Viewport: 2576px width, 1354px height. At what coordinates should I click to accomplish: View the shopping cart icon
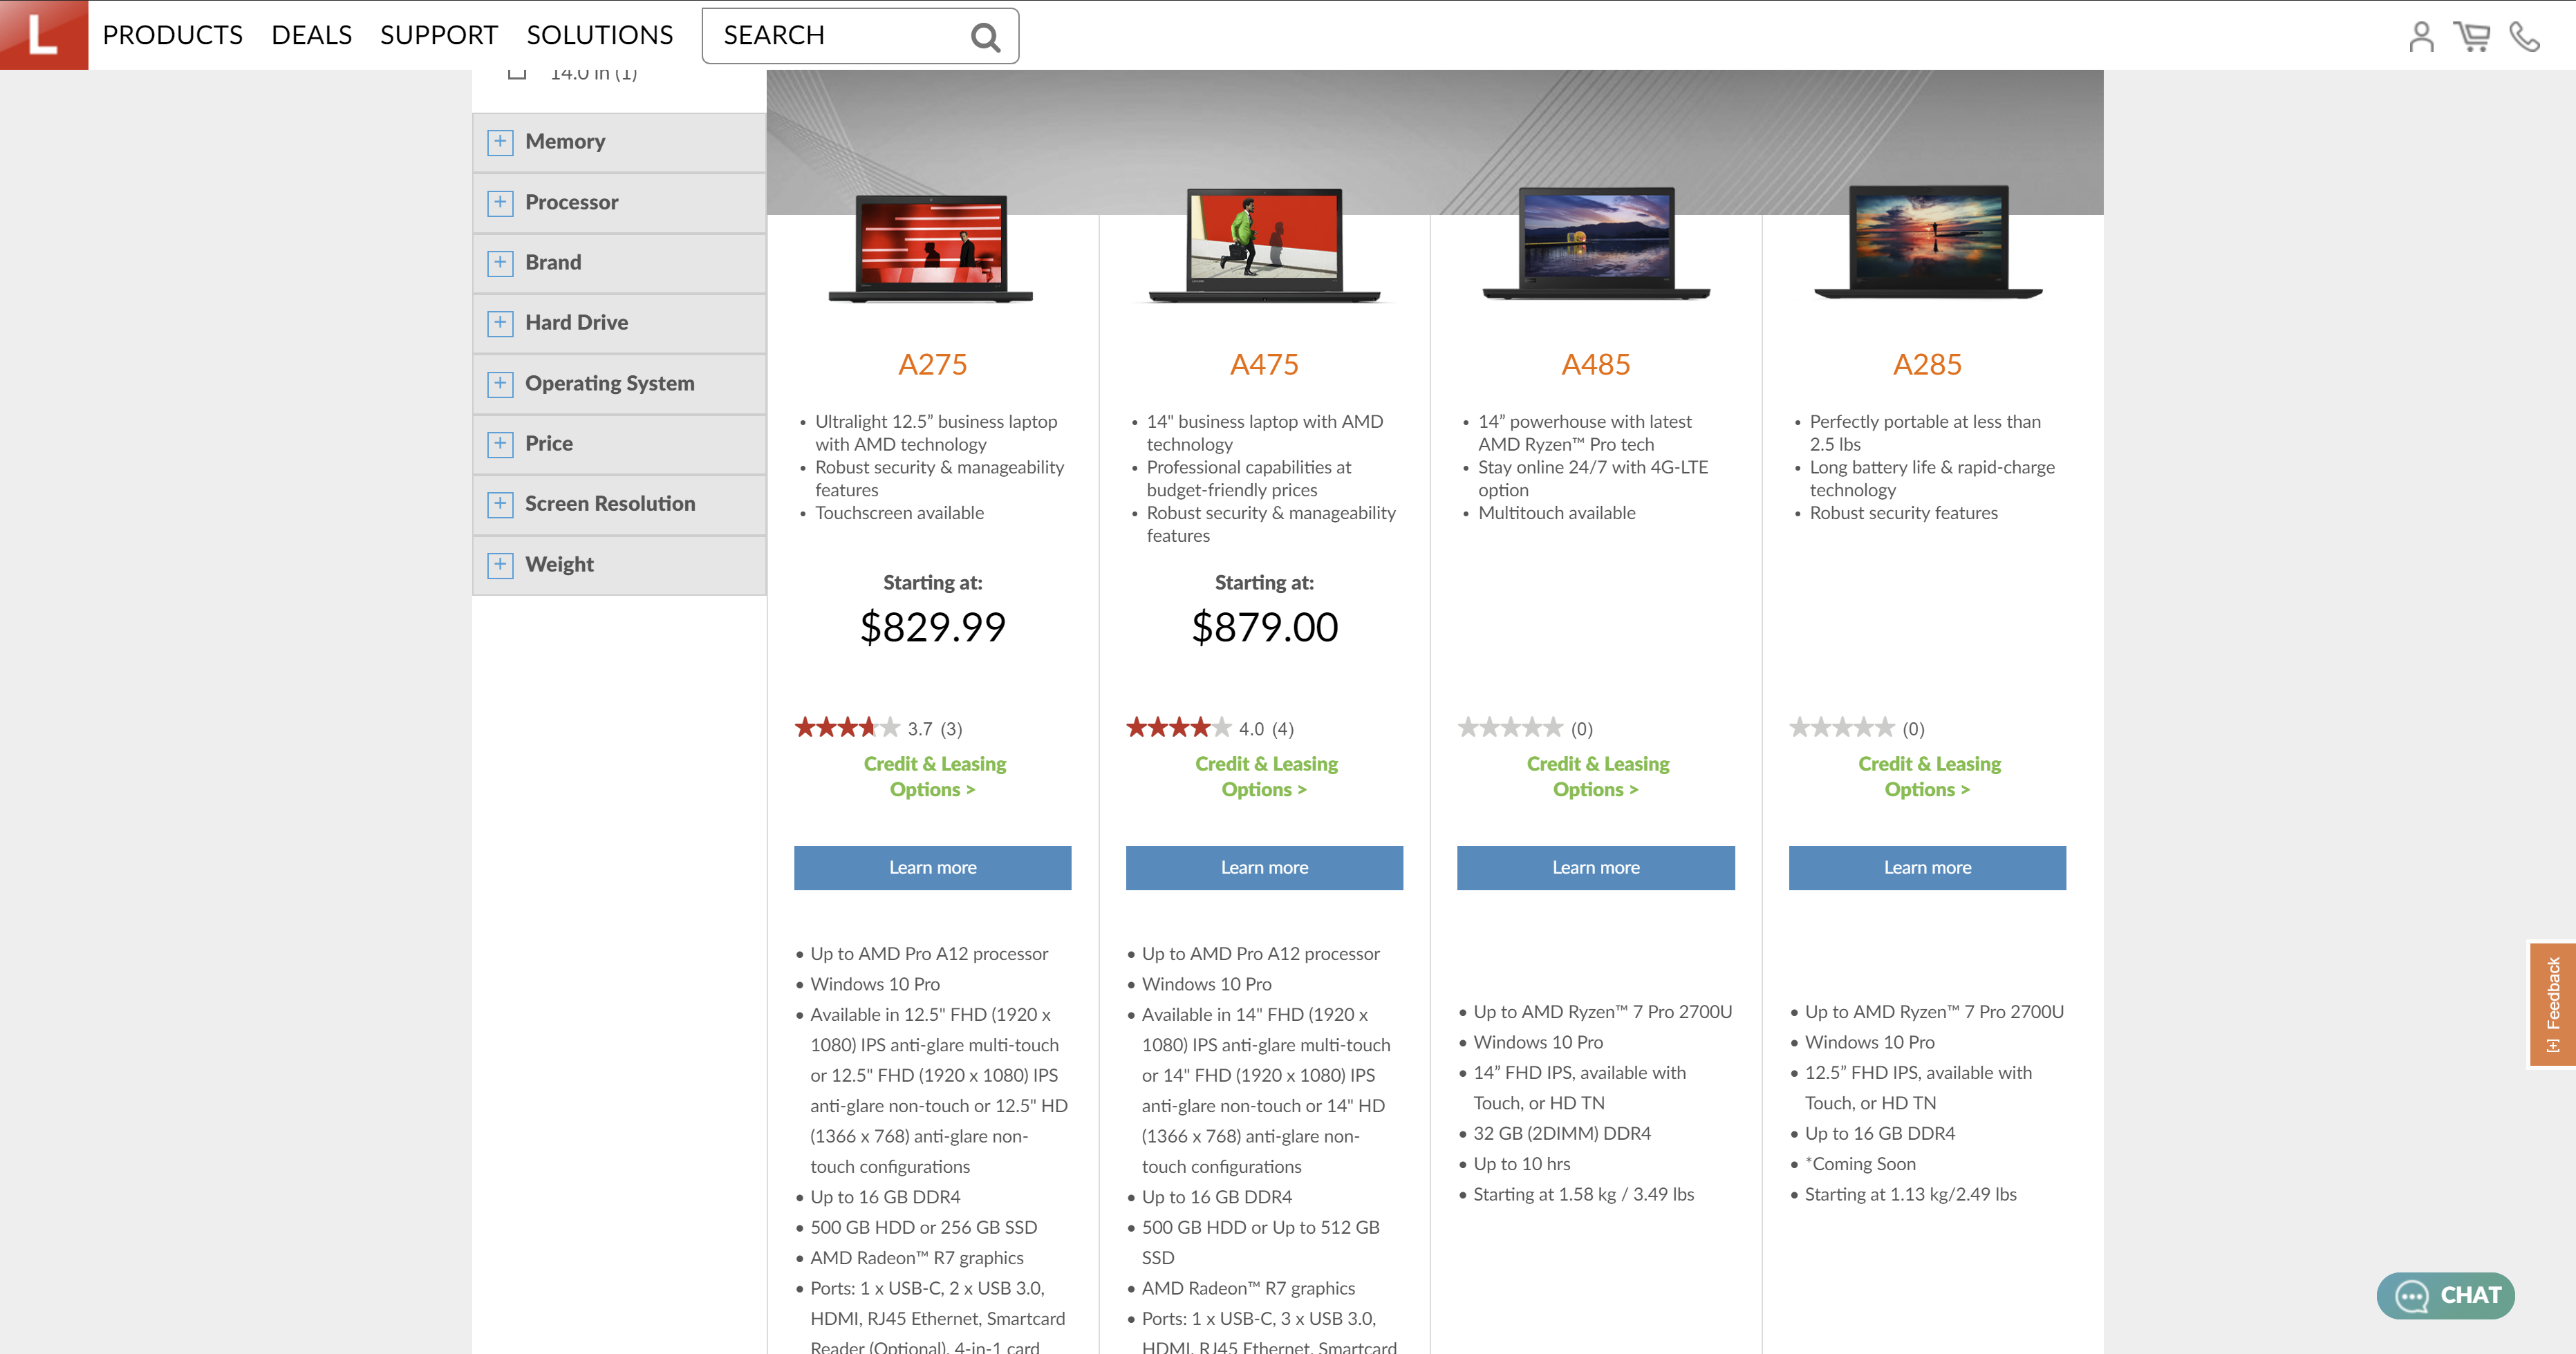2474,36
